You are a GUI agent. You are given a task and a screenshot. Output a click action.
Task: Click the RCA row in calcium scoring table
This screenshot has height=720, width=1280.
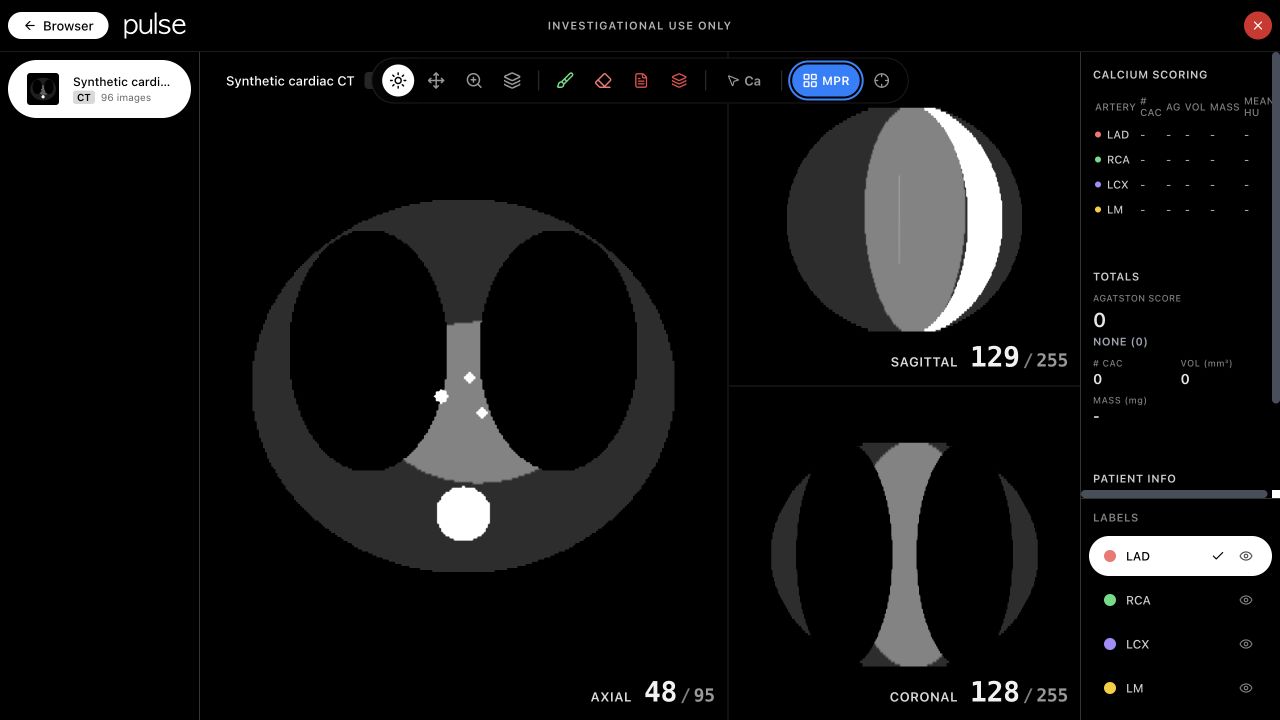1183,160
